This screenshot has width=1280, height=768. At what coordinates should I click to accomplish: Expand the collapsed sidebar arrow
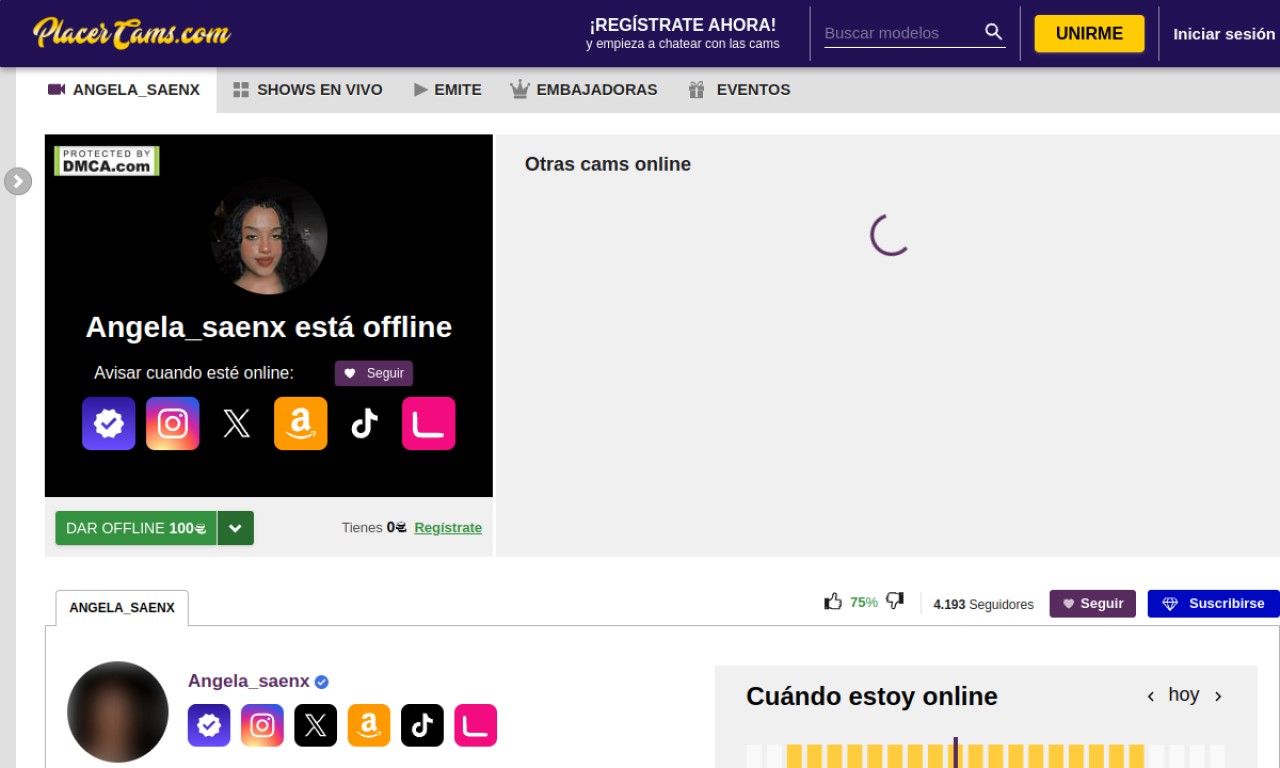18,181
